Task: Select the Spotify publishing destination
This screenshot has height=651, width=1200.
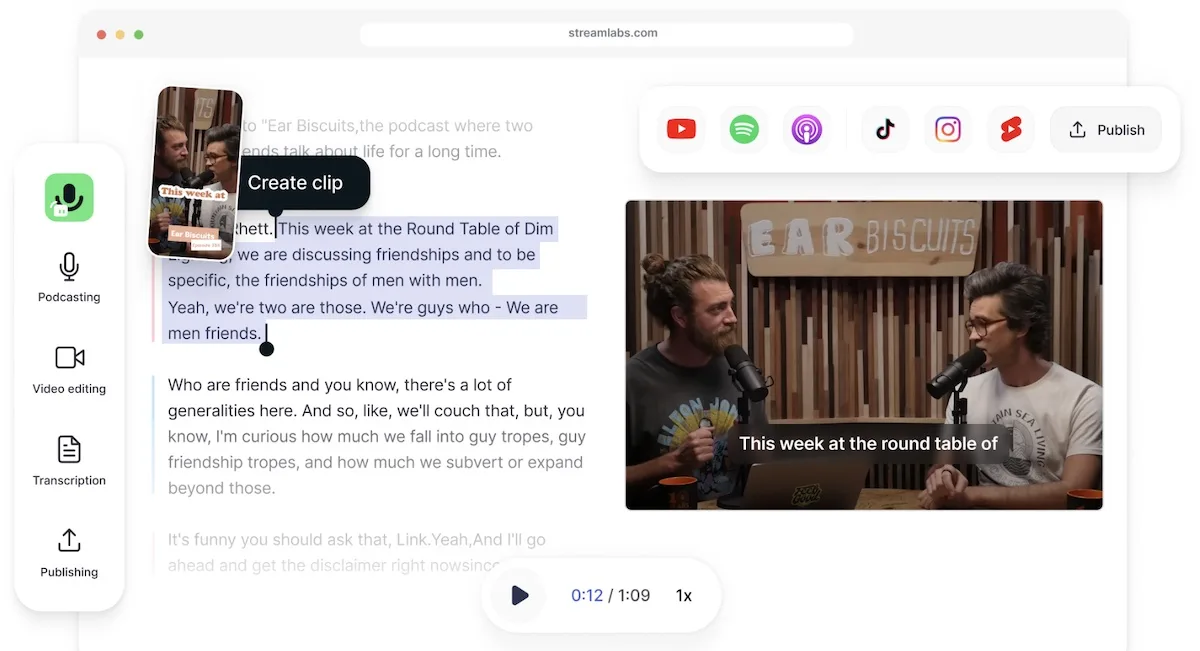Action: coord(743,129)
